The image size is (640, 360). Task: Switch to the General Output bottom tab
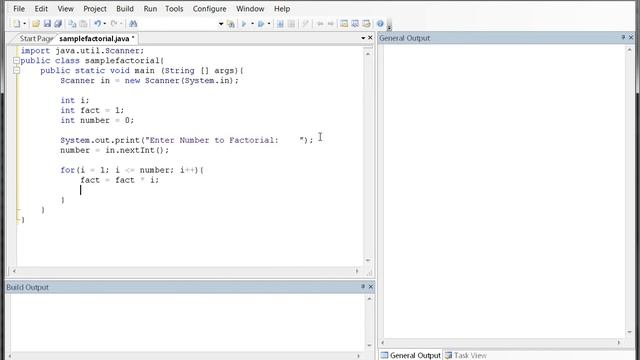411,355
